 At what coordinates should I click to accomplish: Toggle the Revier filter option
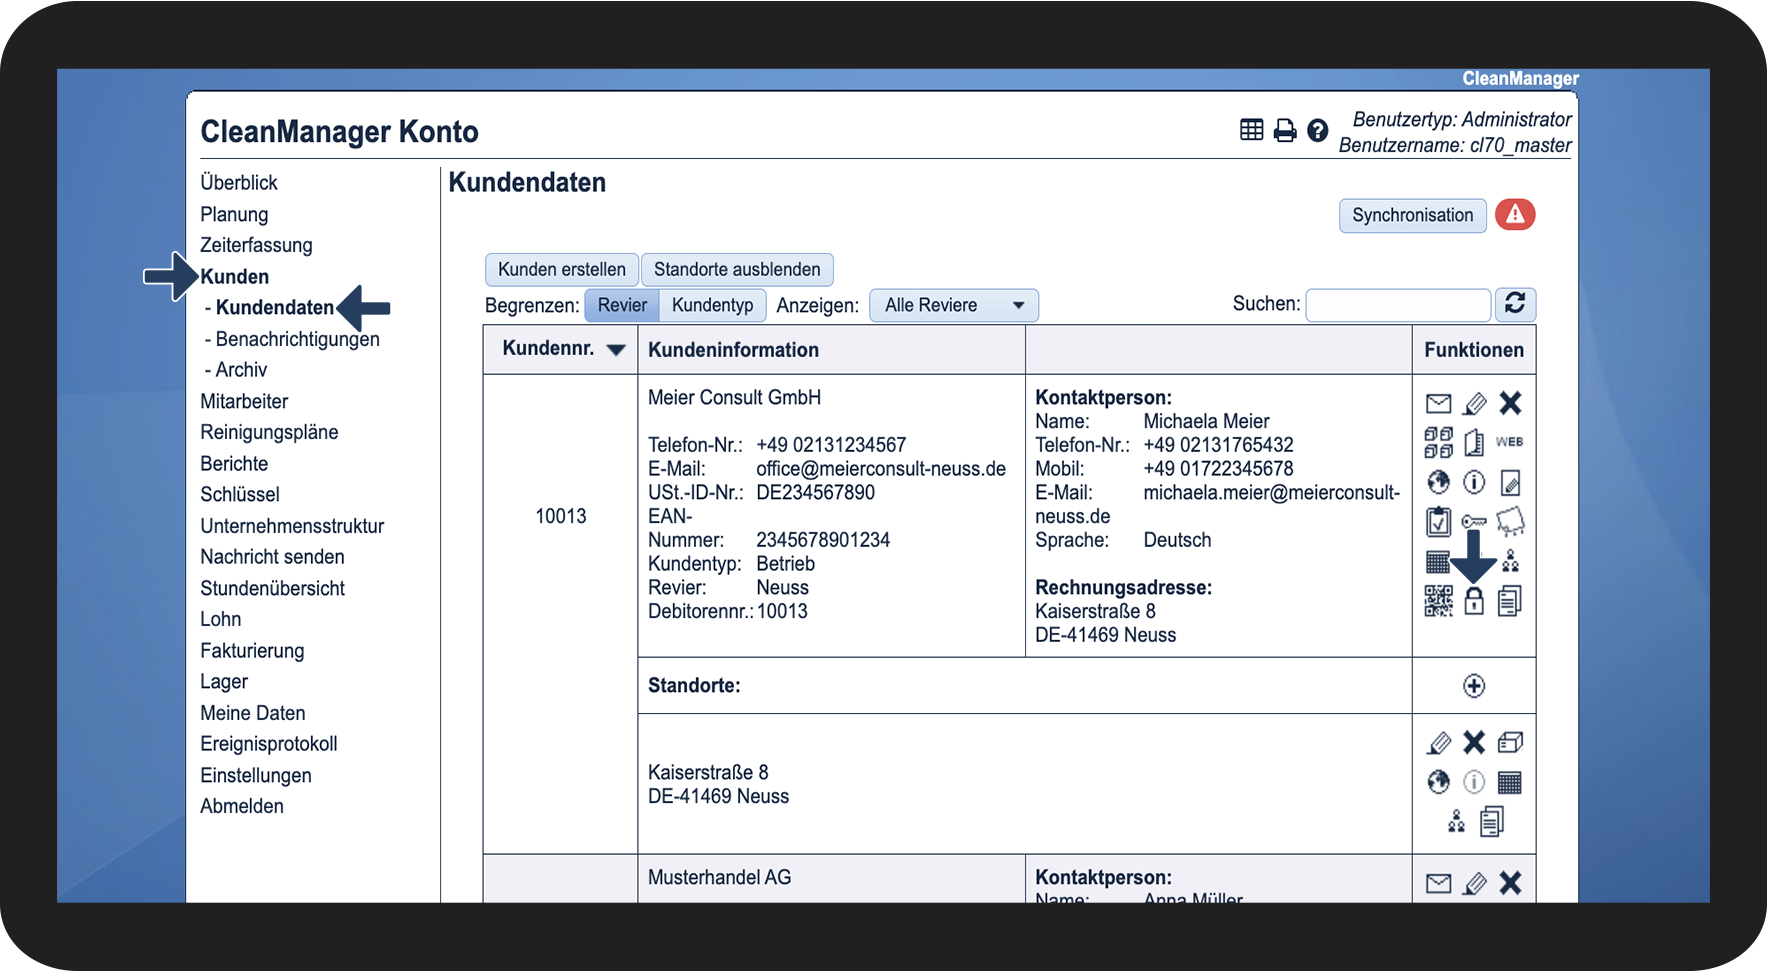622,305
